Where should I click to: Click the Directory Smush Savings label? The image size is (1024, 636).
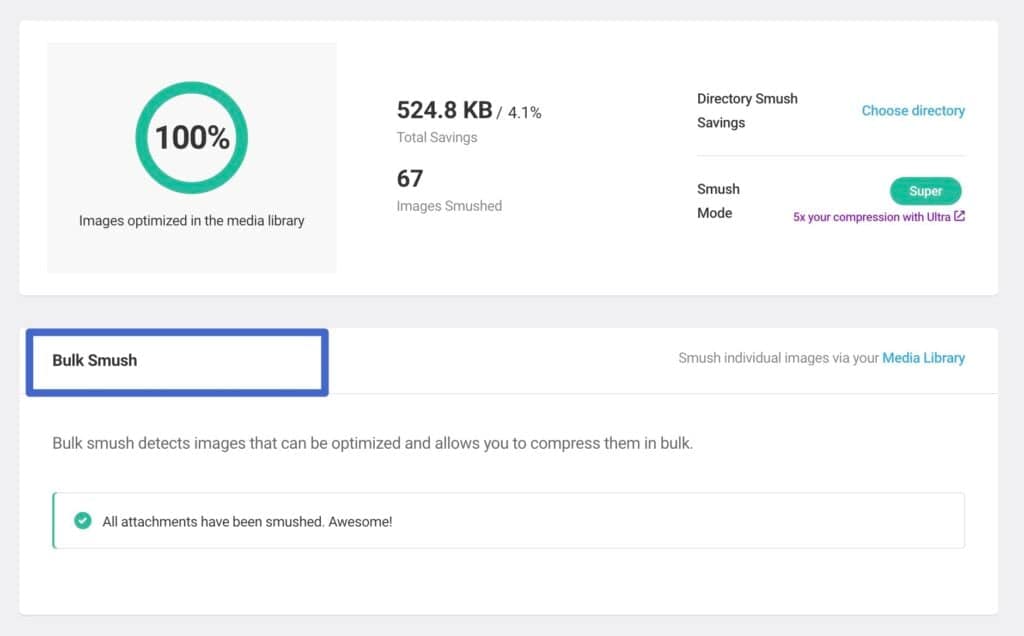tap(746, 111)
